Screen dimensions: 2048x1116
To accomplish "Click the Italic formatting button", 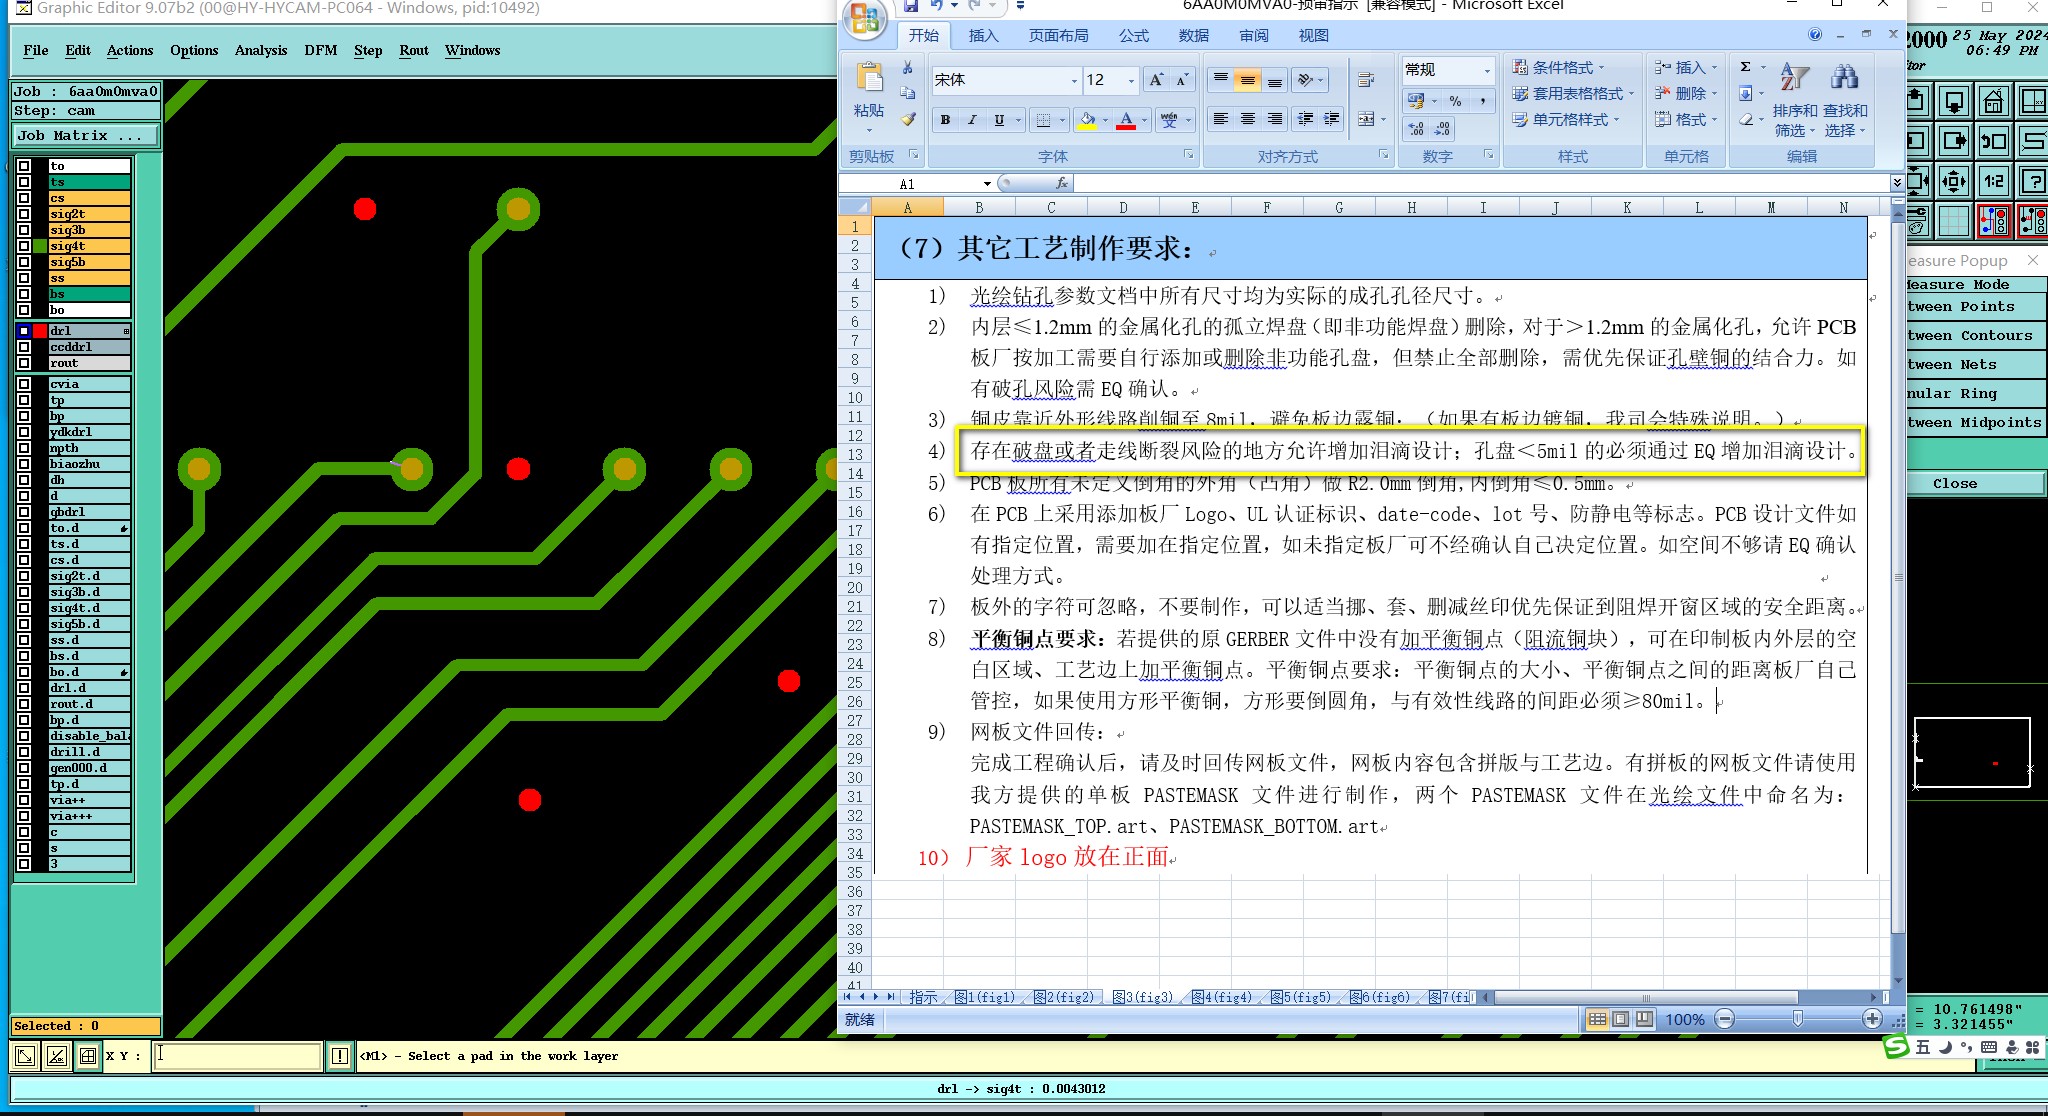I will [x=972, y=120].
